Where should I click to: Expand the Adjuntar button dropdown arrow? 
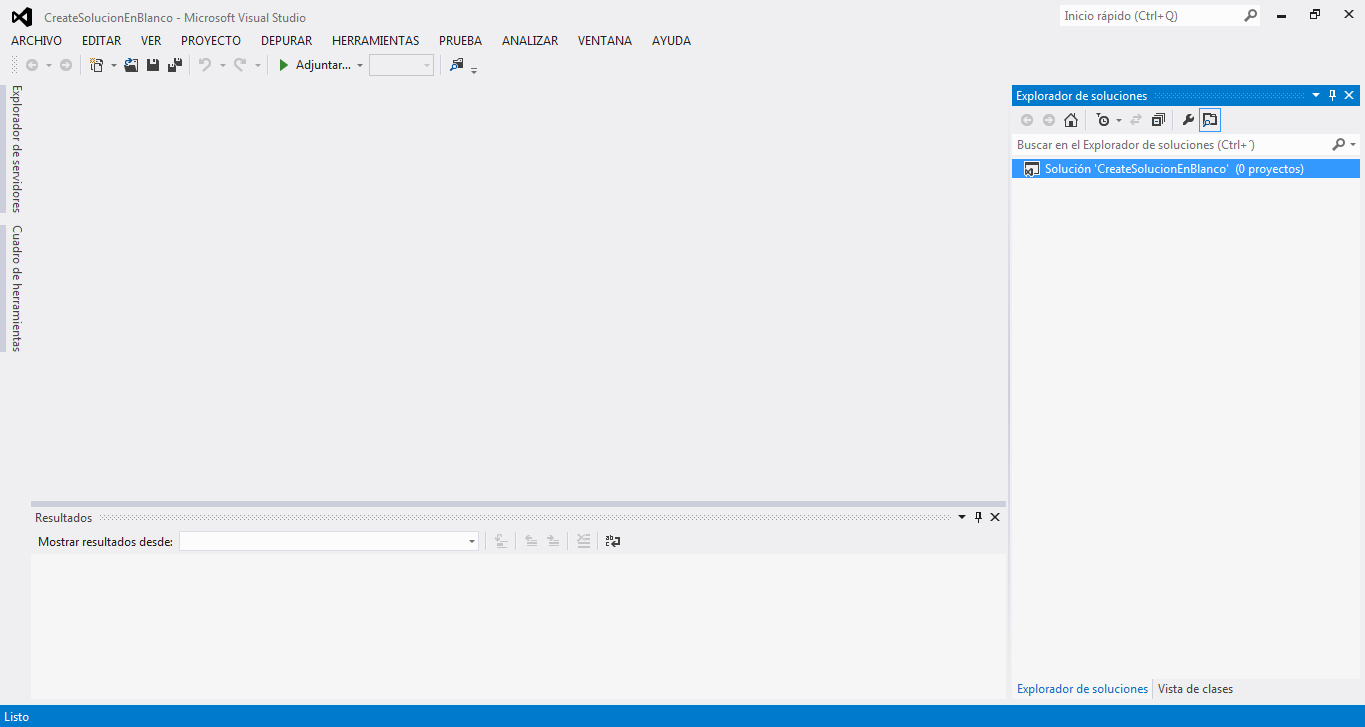pyautogui.click(x=360, y=66)
